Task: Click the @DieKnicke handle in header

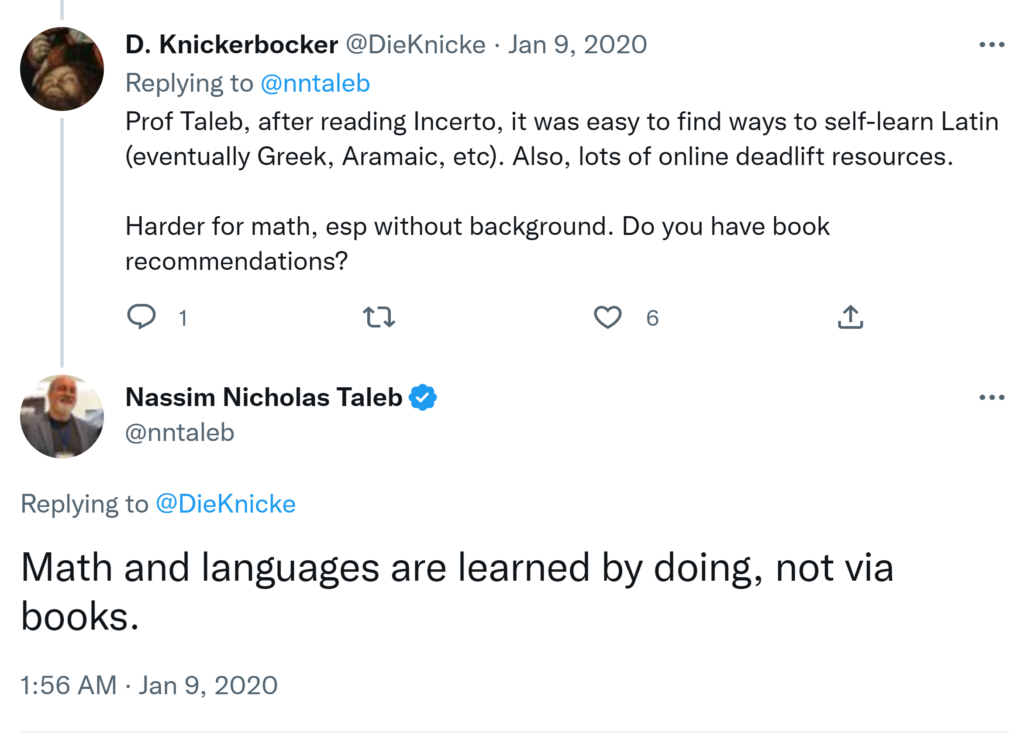Action: (415, 45)
